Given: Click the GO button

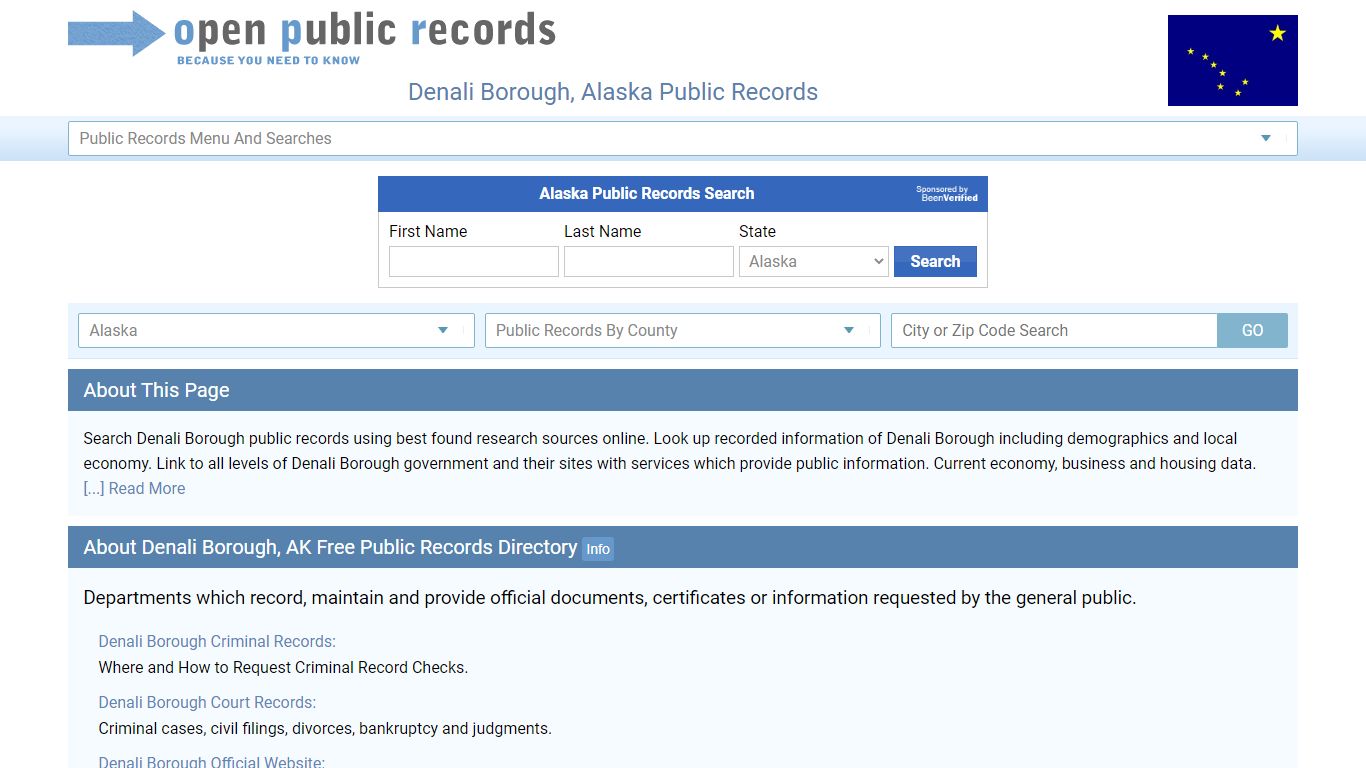Looking at the screenshot, I should [1252, 330].
